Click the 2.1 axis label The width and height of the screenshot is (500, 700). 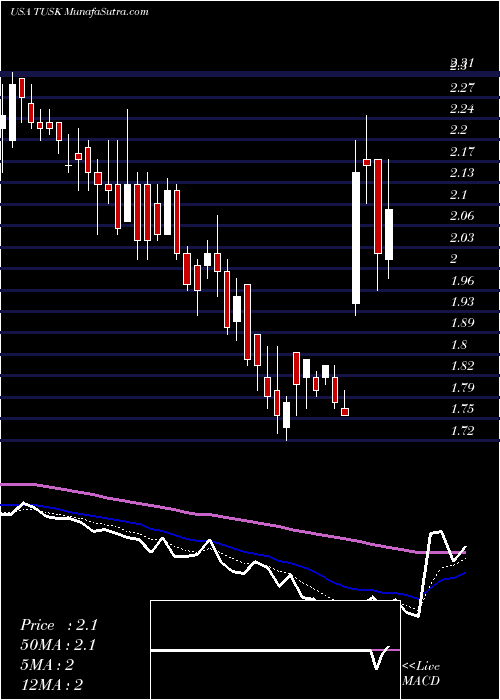coord(458,195)
